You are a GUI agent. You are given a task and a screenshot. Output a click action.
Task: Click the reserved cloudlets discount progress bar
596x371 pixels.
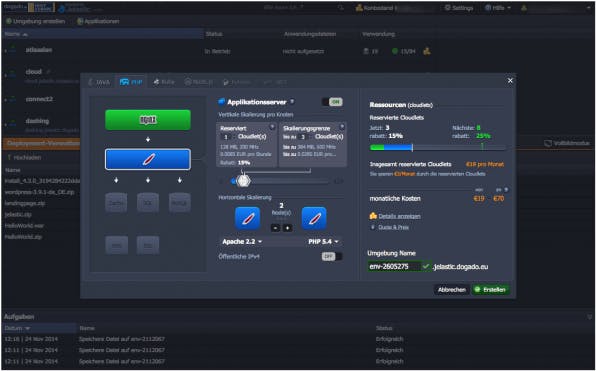(x=437, y=147)
